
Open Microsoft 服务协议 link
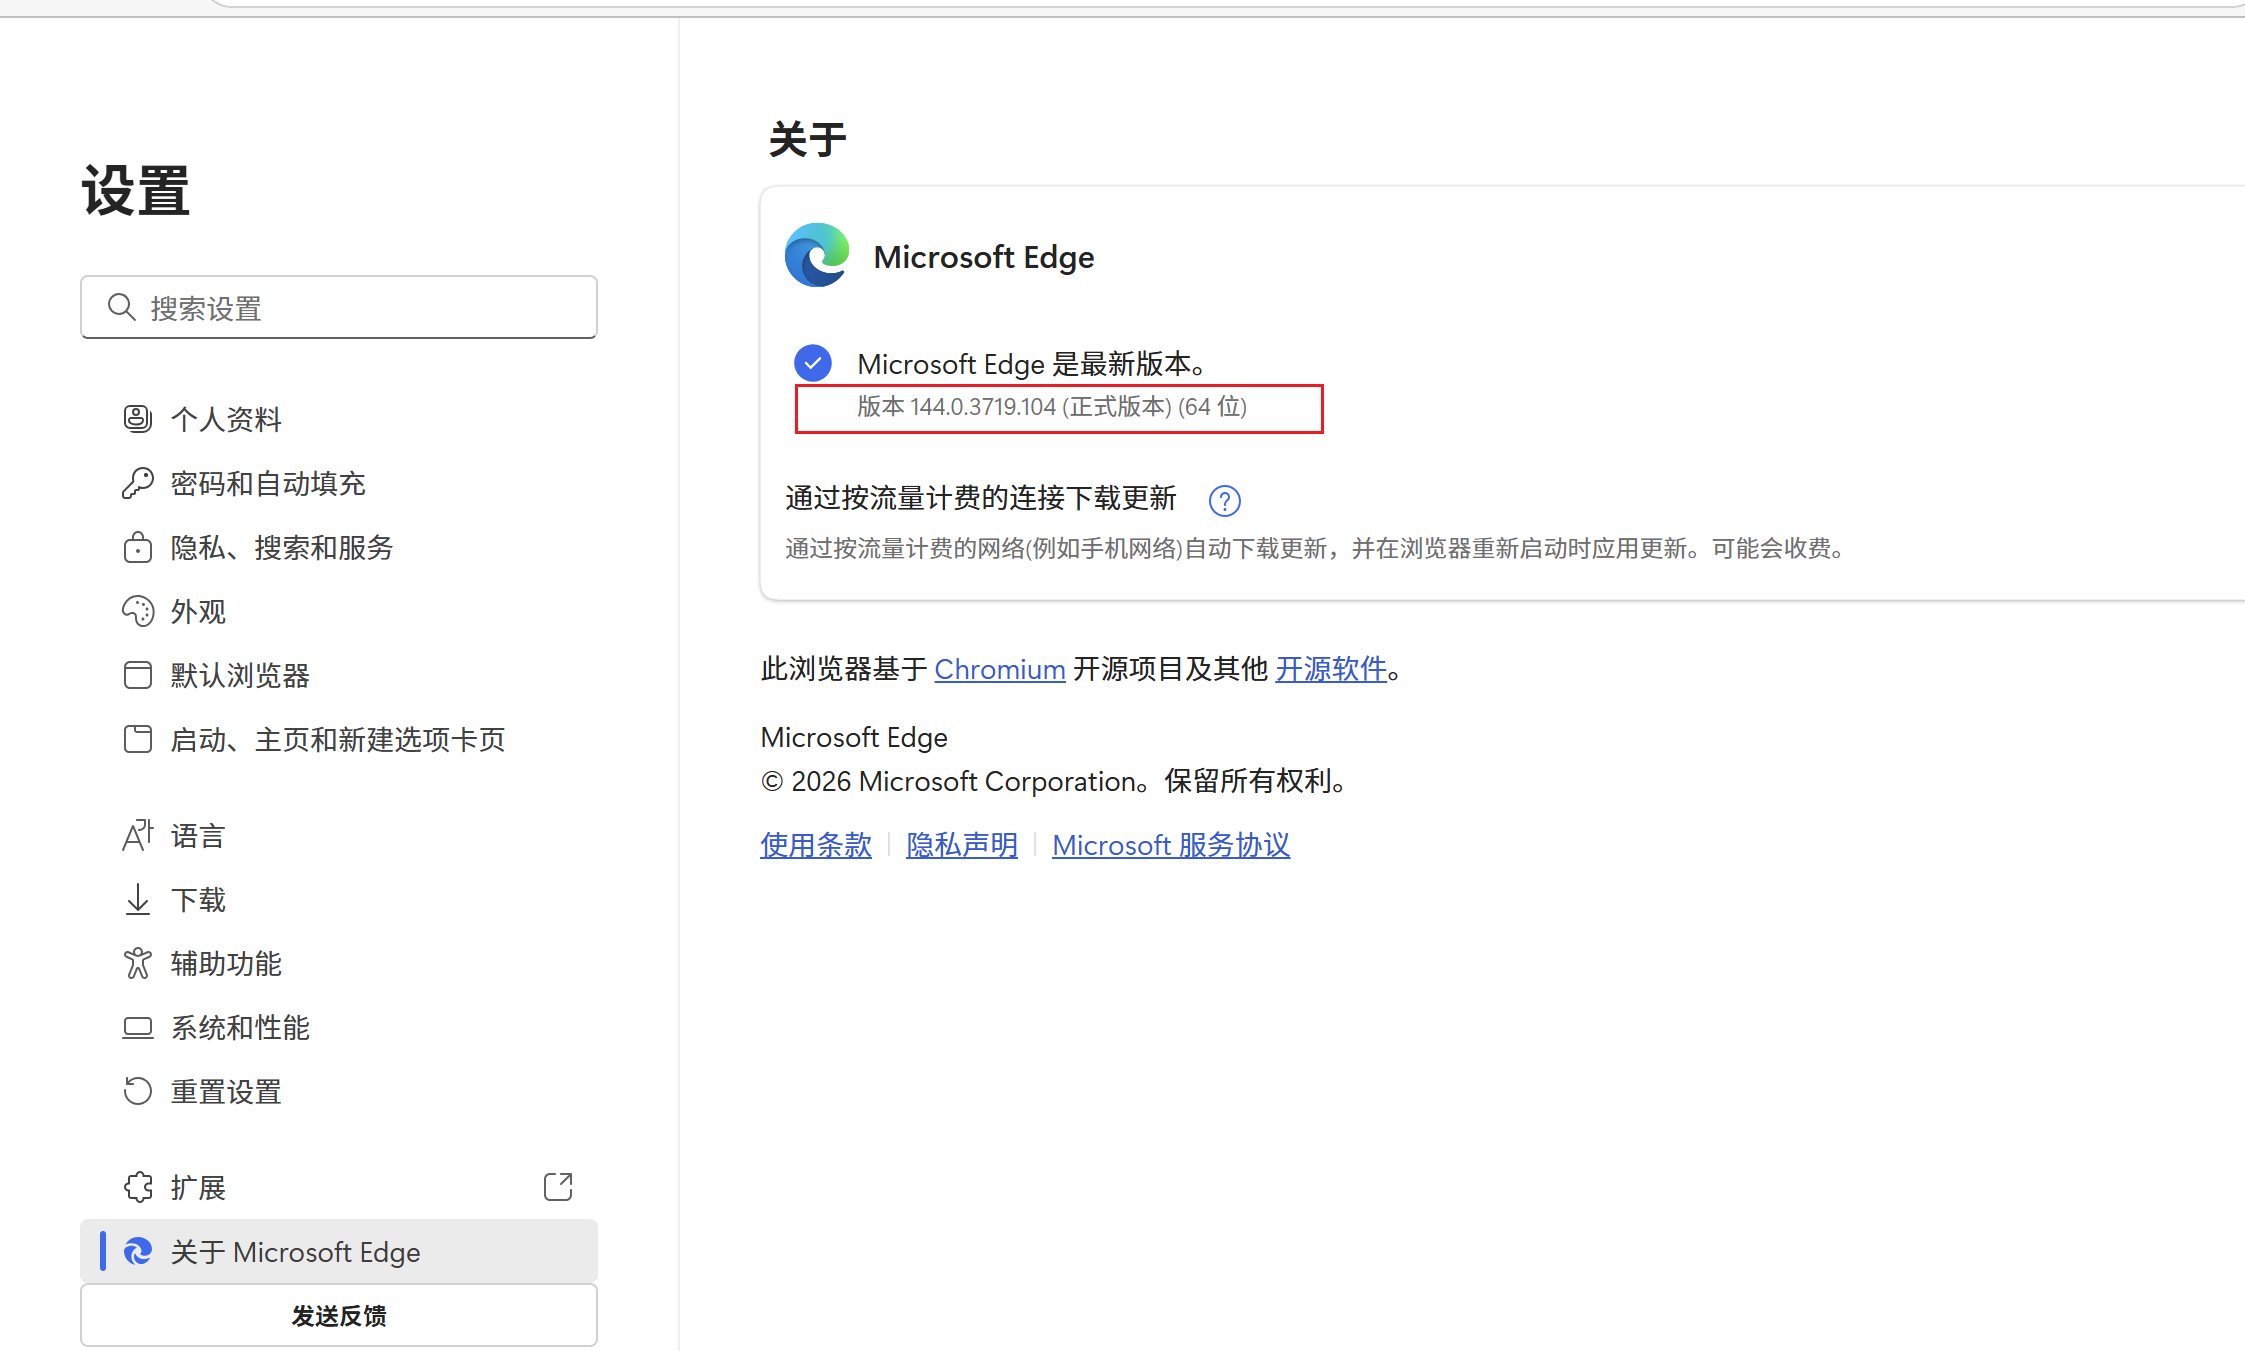(x=1170, y=845)
